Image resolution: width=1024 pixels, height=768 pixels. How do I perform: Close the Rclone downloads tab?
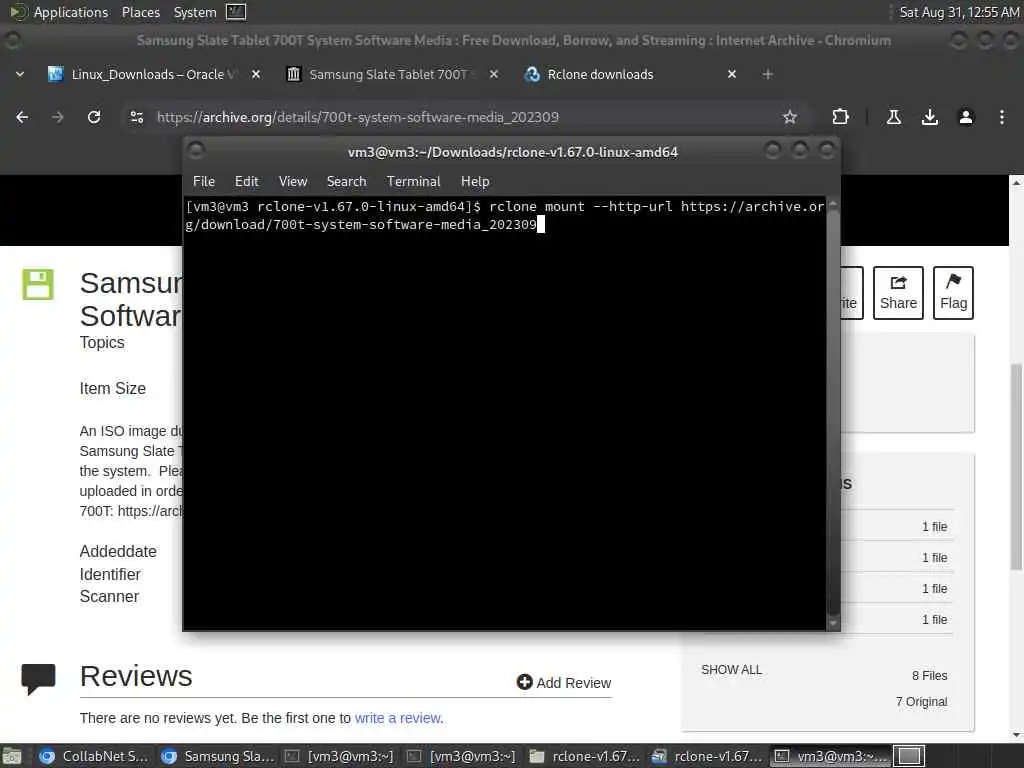click(731, 74)
